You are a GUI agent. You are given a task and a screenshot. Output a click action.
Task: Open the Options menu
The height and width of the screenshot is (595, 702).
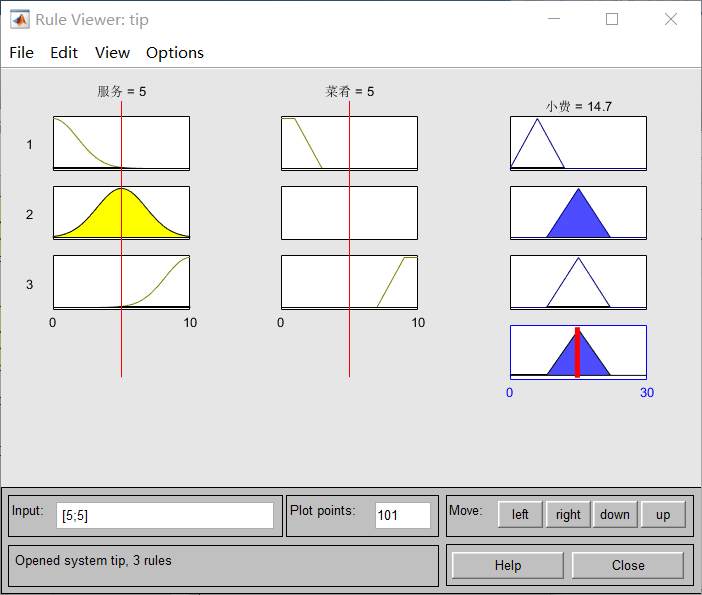click(175, 53)
